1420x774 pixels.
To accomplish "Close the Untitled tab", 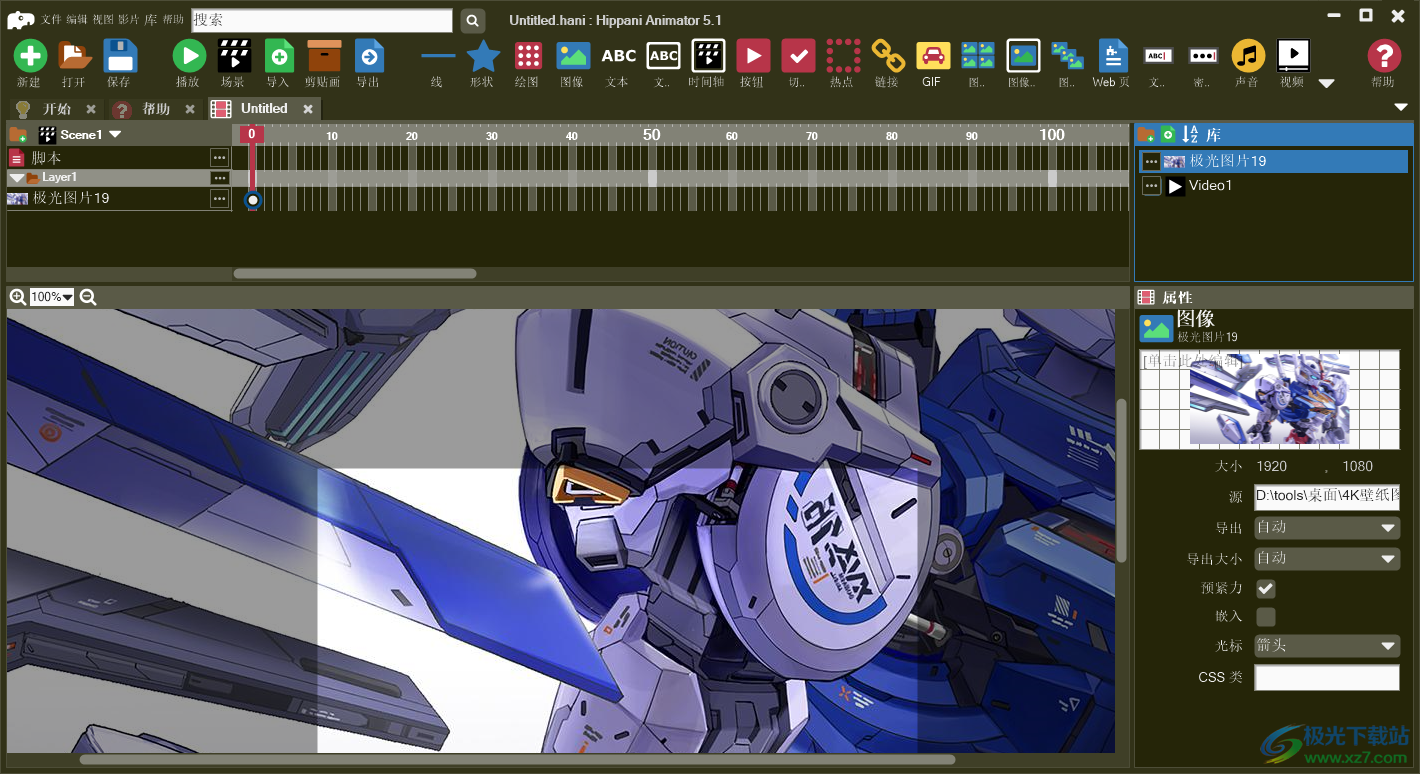I will tap(308, 109).
